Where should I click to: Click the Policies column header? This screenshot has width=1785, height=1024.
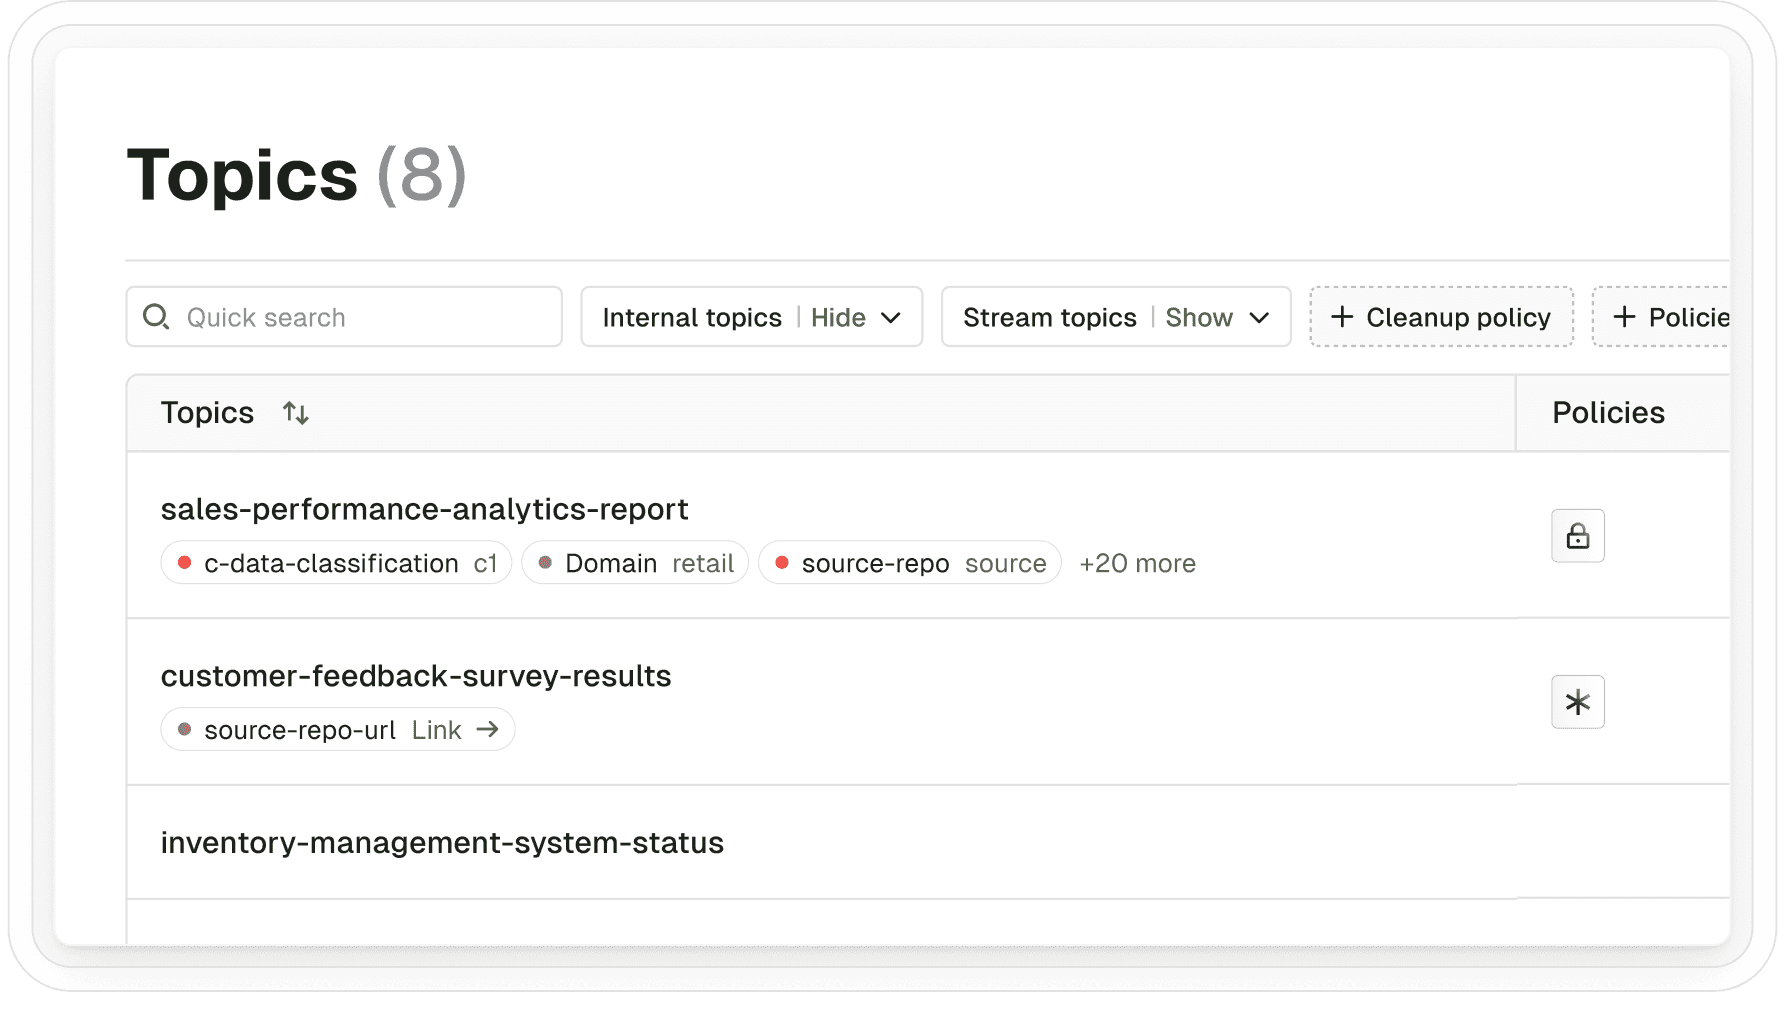[x=1608, y=413]
